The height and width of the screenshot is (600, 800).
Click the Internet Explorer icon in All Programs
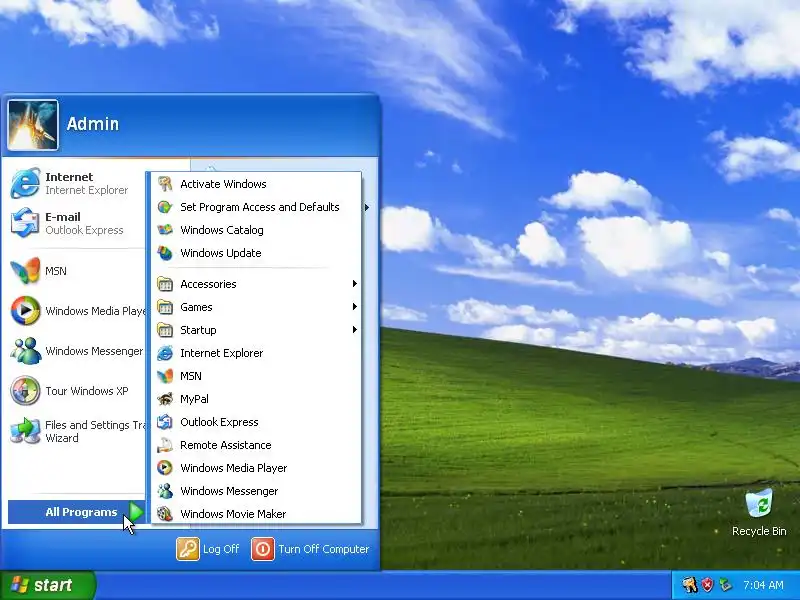pos(165,353)
